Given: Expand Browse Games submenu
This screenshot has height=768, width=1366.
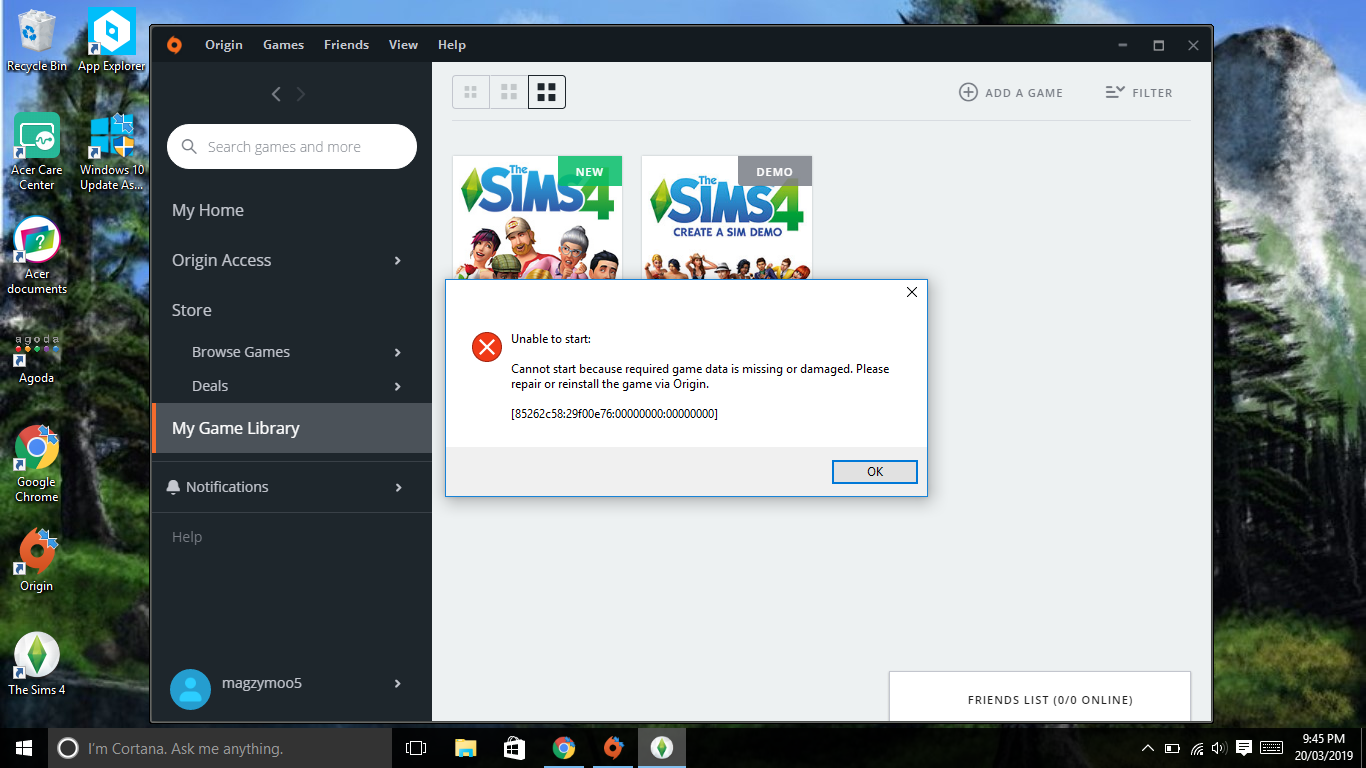Looking at the screenshot, I should [398, 352].
